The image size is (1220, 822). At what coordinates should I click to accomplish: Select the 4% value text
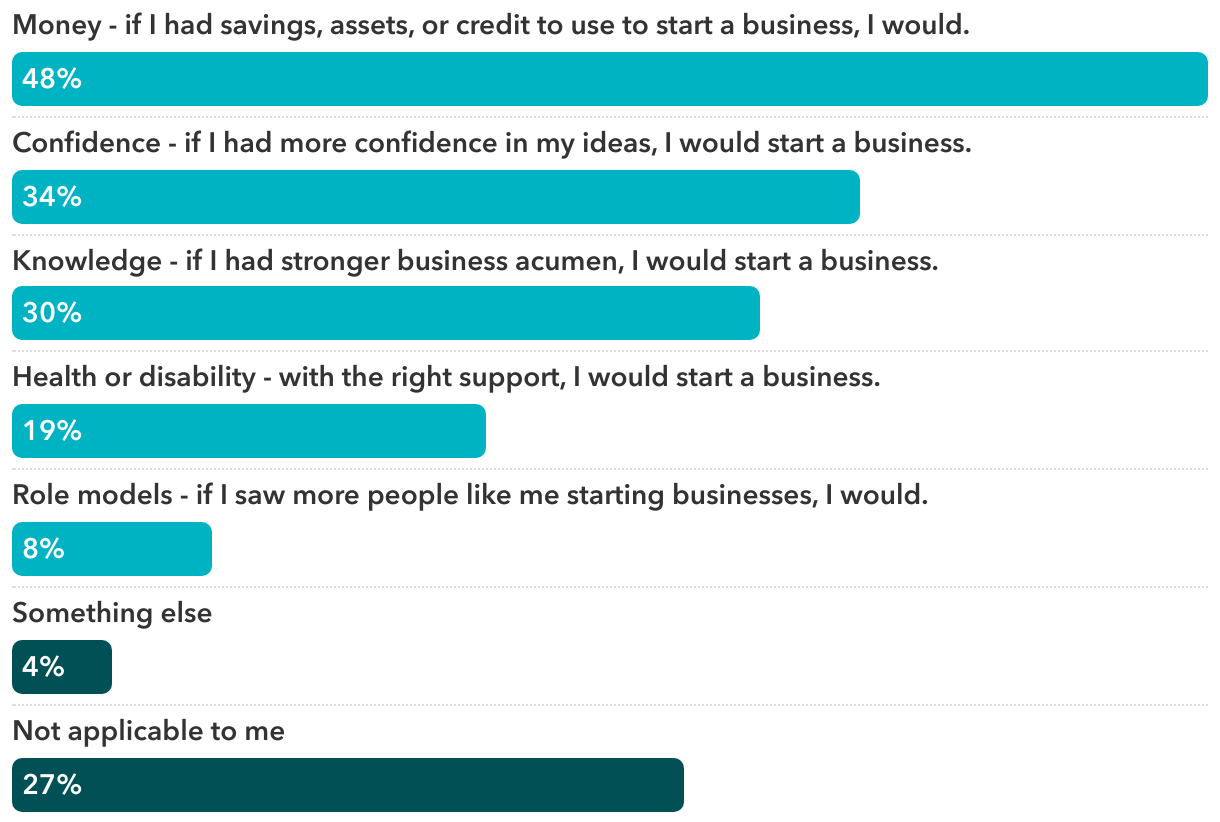43,667
